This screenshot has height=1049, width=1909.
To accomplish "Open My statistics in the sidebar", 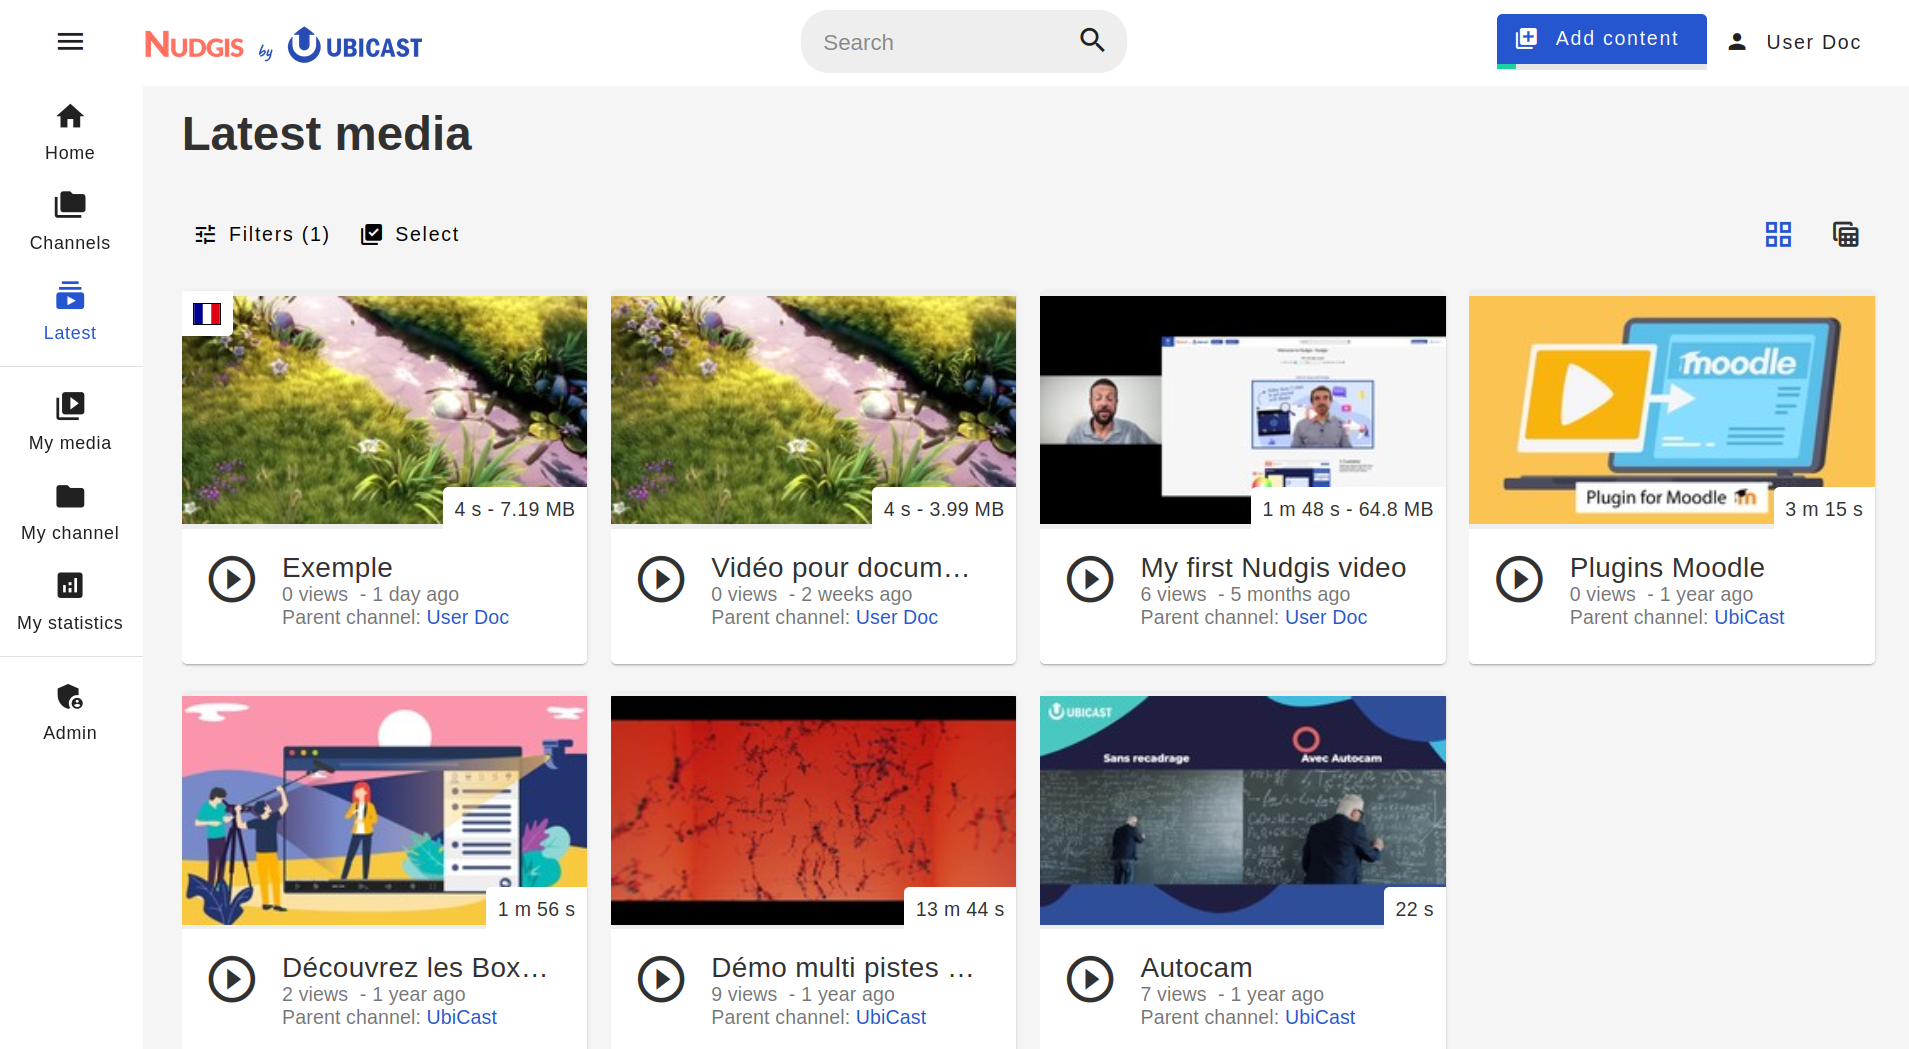I will (70, 602).
